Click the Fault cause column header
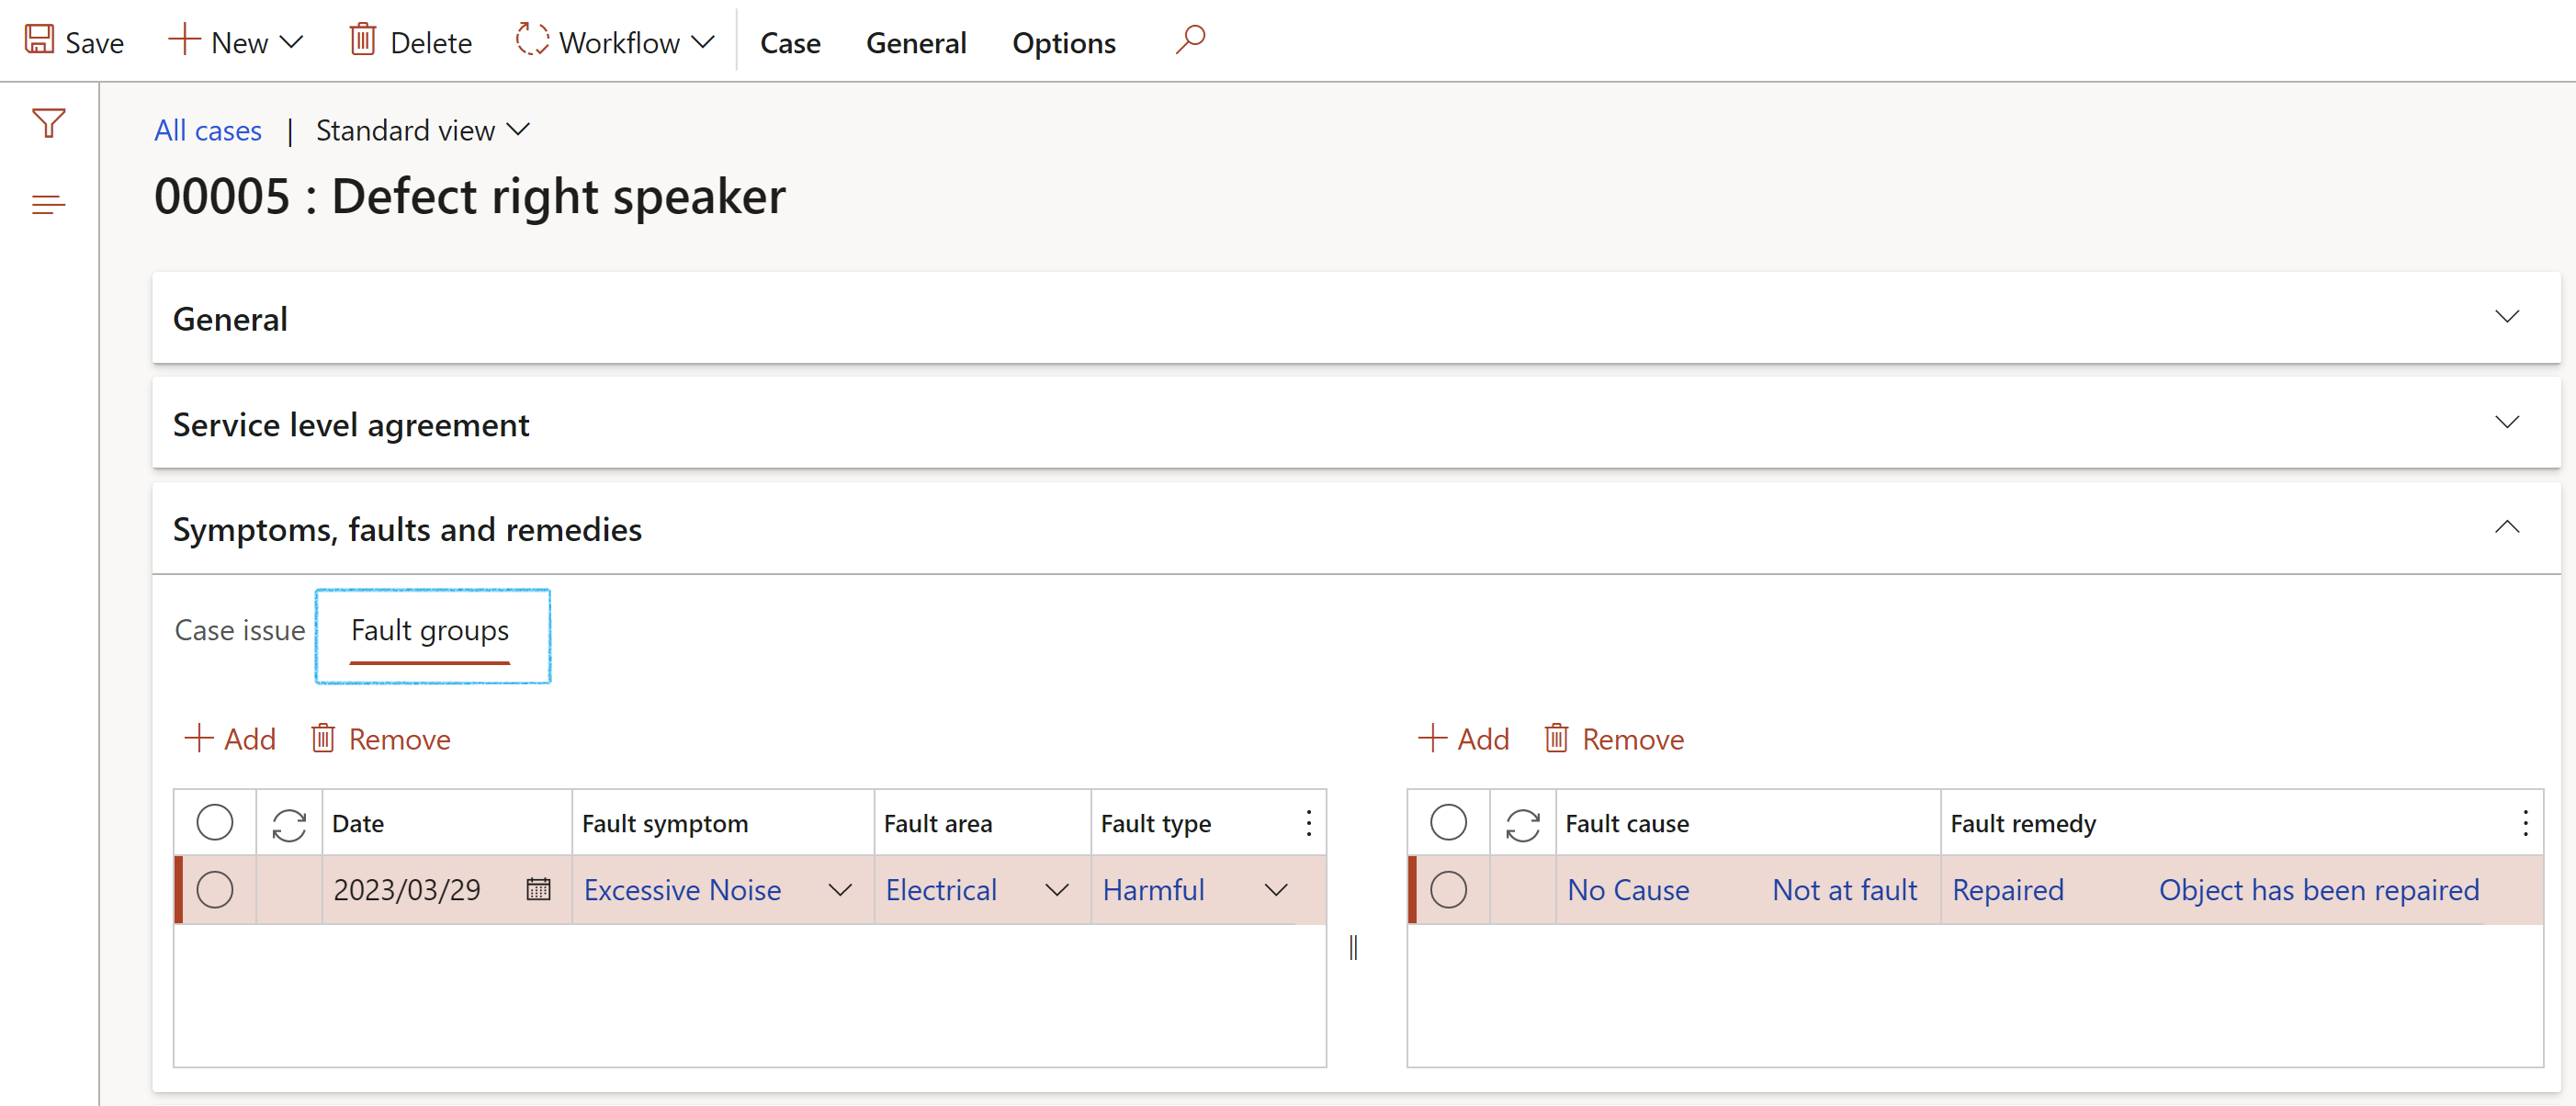2576x1106 pixels. (x=1627, y=823)
